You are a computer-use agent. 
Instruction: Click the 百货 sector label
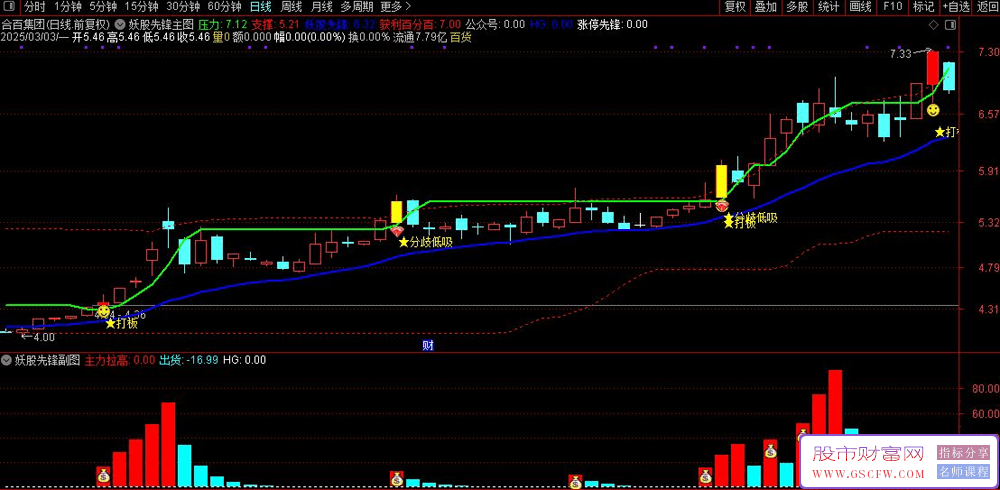pos(461,37)
